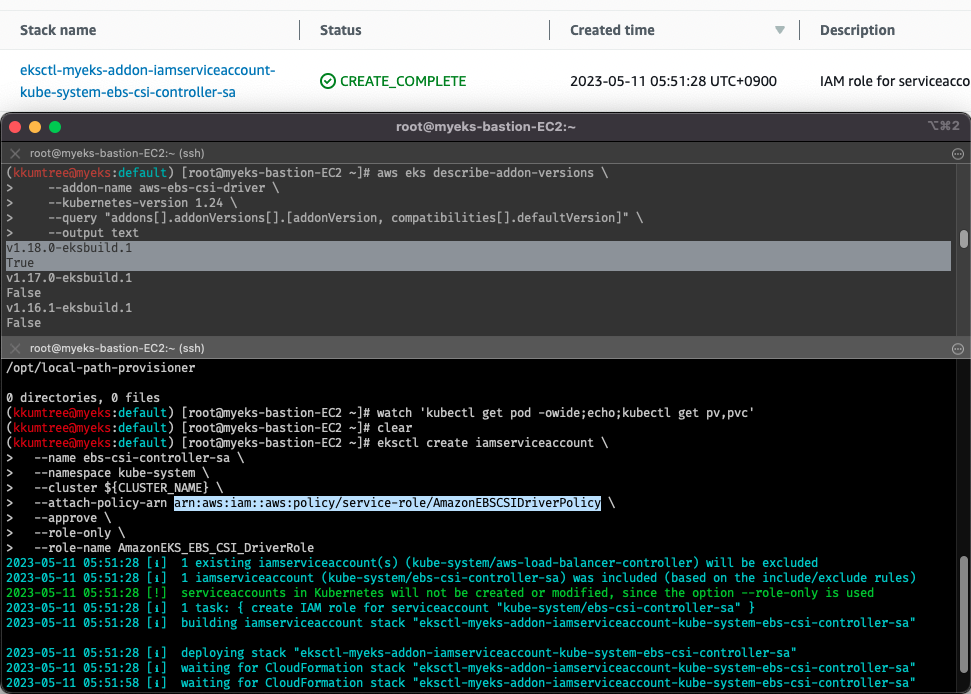The width and height of the screenshot is (971, 694).
Task: Click the '0 directories, 0 files' line
Action: point(83,397)
